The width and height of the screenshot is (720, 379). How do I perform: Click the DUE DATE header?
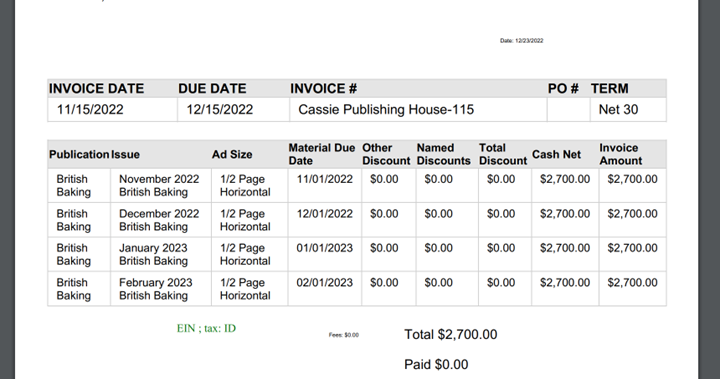(212, 88)
